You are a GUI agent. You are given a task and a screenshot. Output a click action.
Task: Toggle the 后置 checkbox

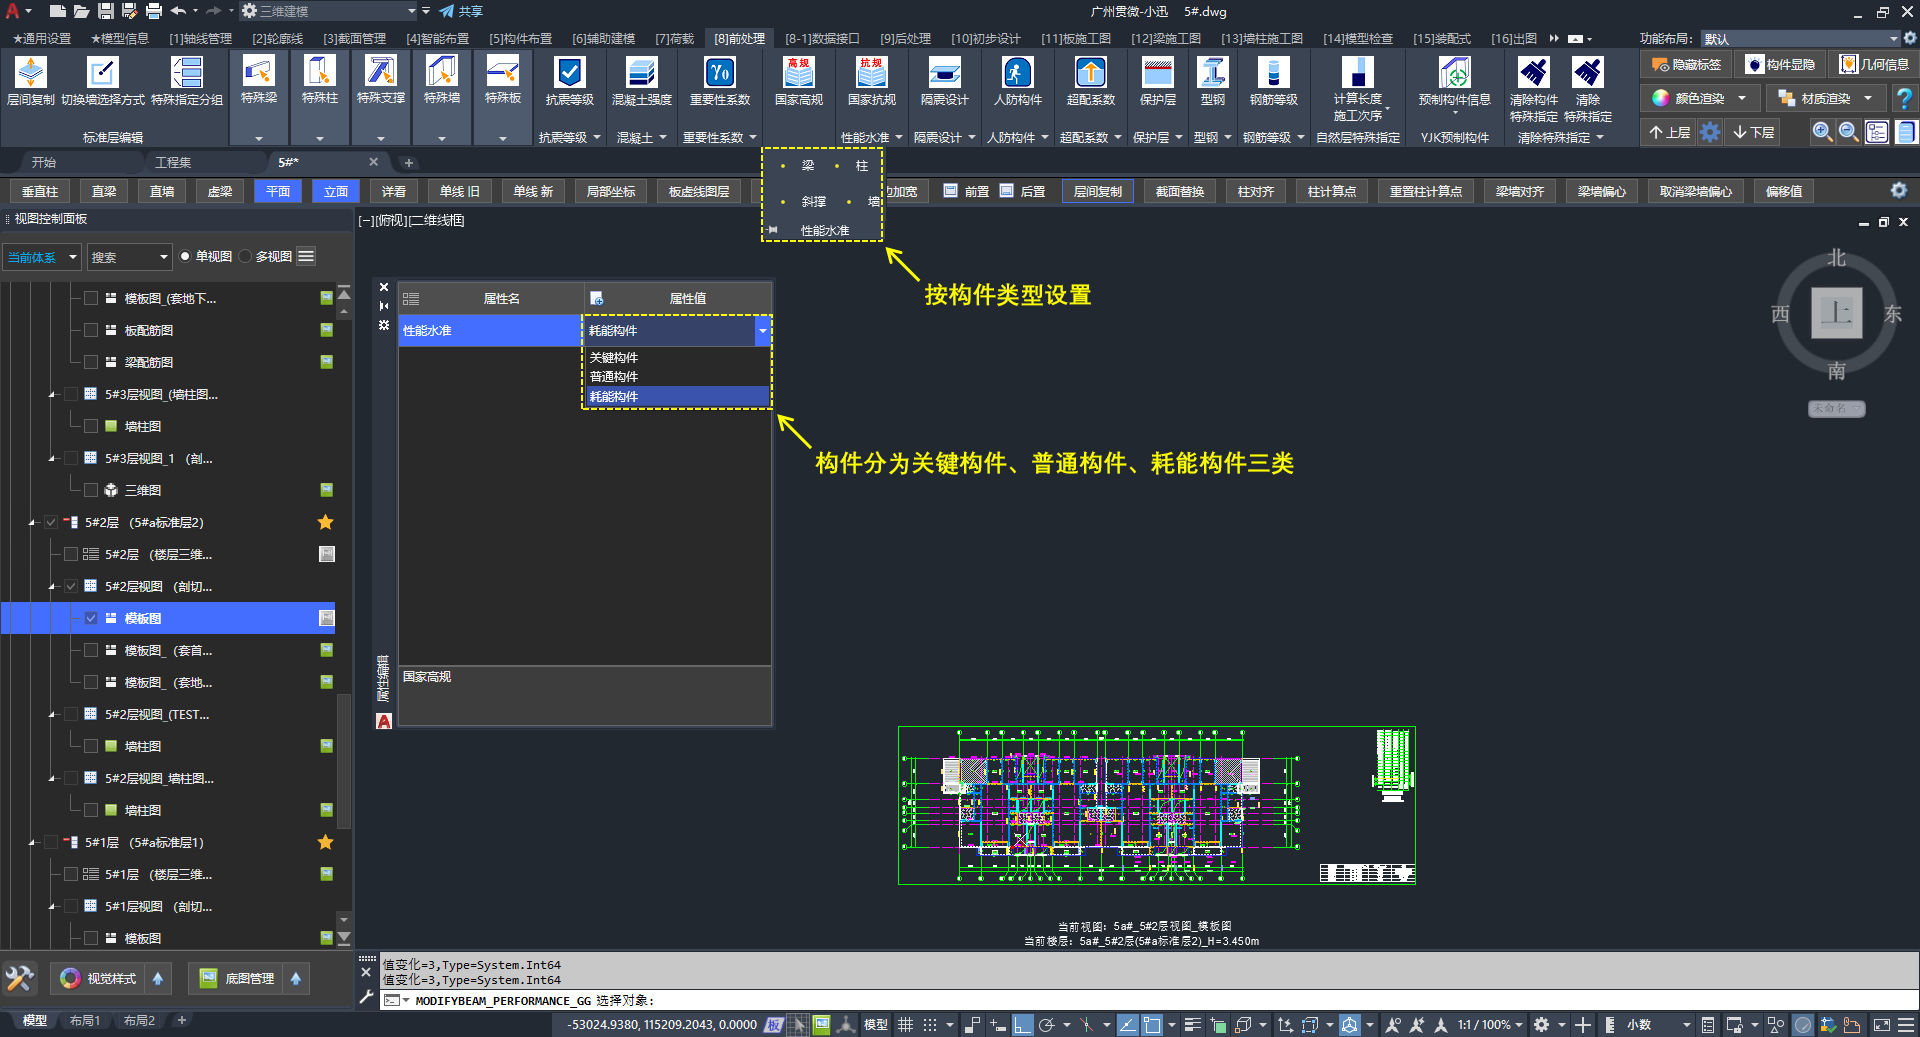point(1007,191)
